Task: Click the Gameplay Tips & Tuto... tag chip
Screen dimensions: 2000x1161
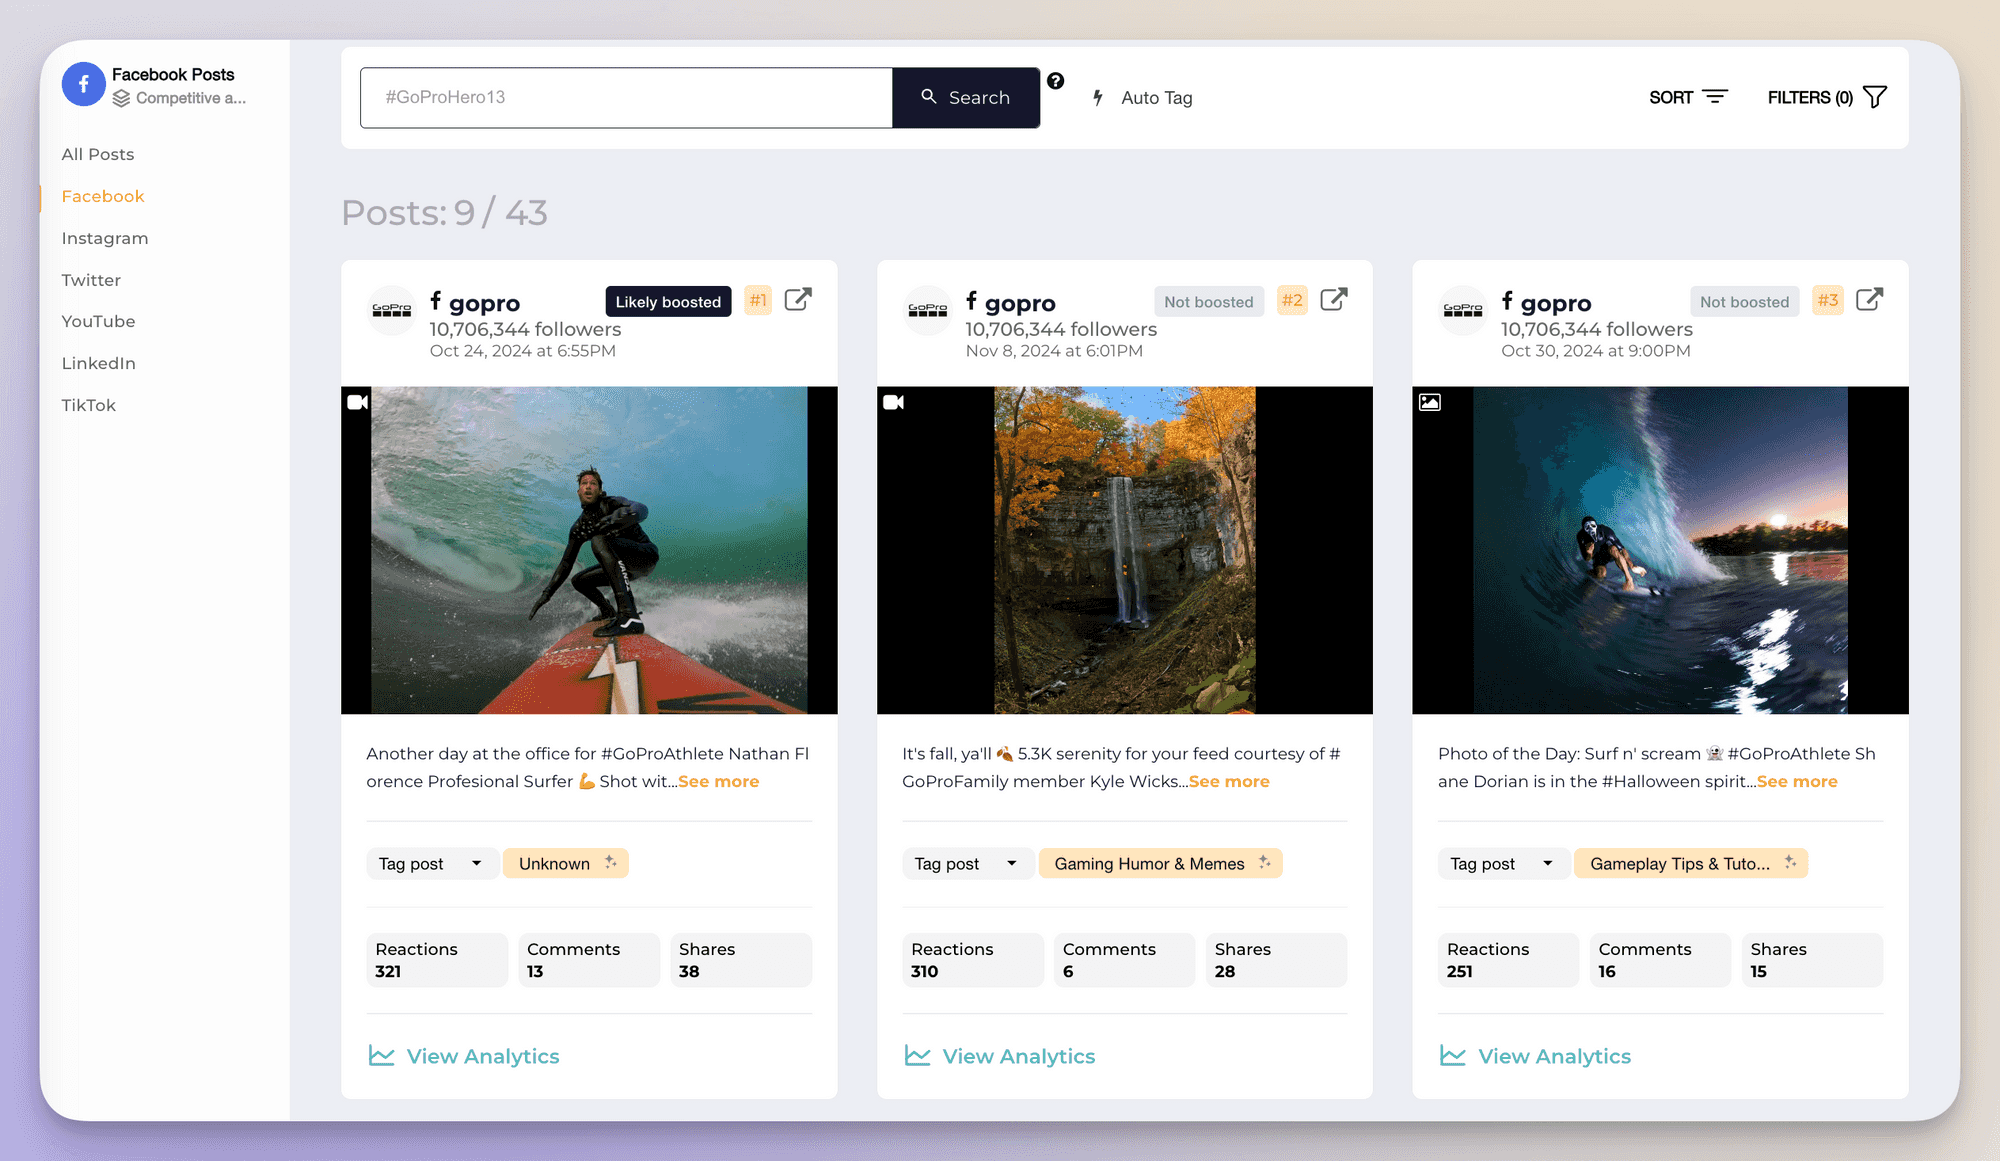Action: tap(1691, 863)
